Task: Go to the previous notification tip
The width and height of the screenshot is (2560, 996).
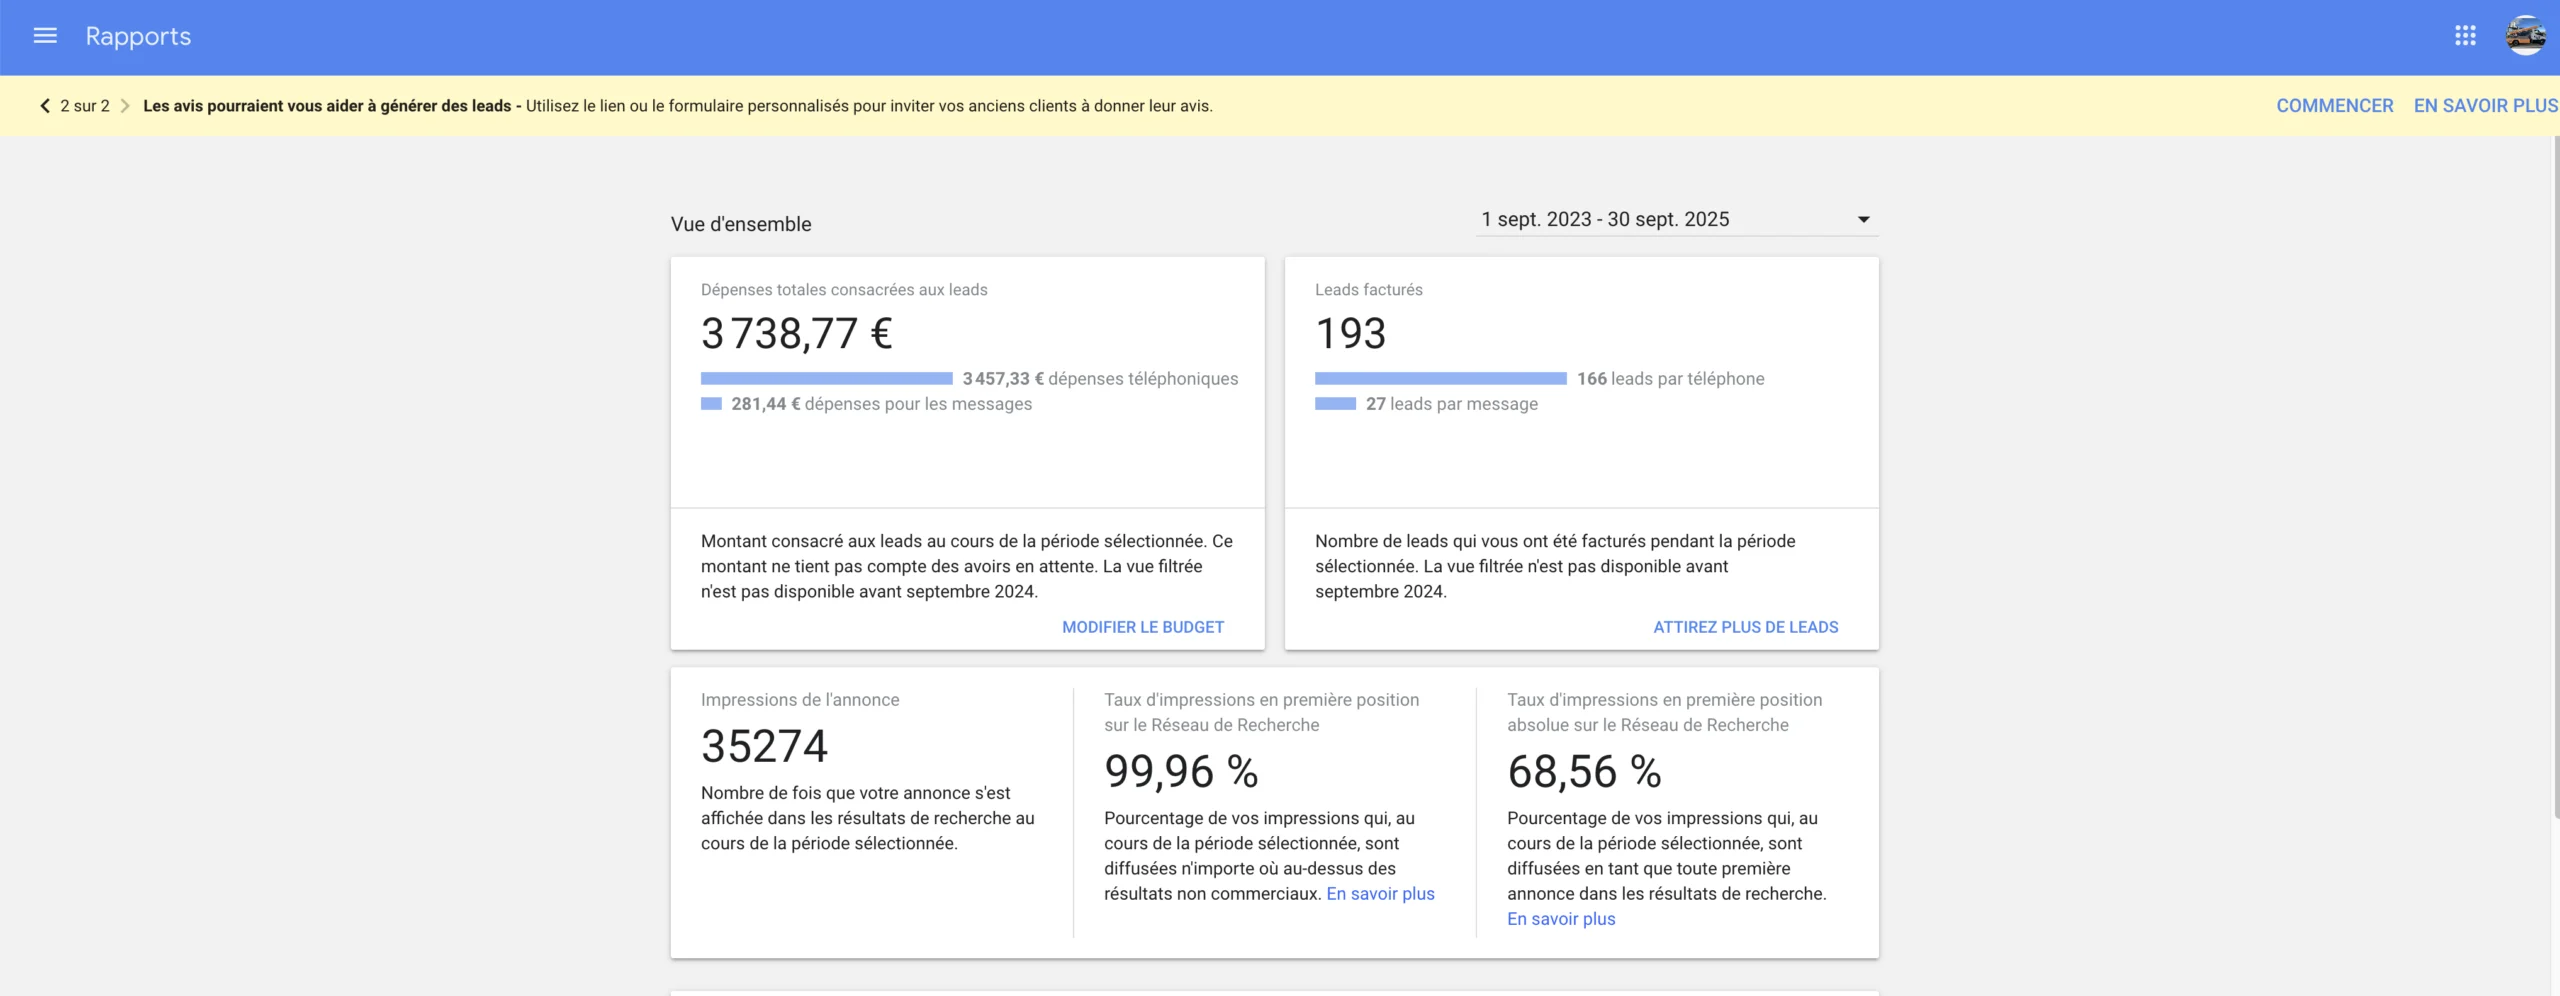Action: click(x=45, y=106)
